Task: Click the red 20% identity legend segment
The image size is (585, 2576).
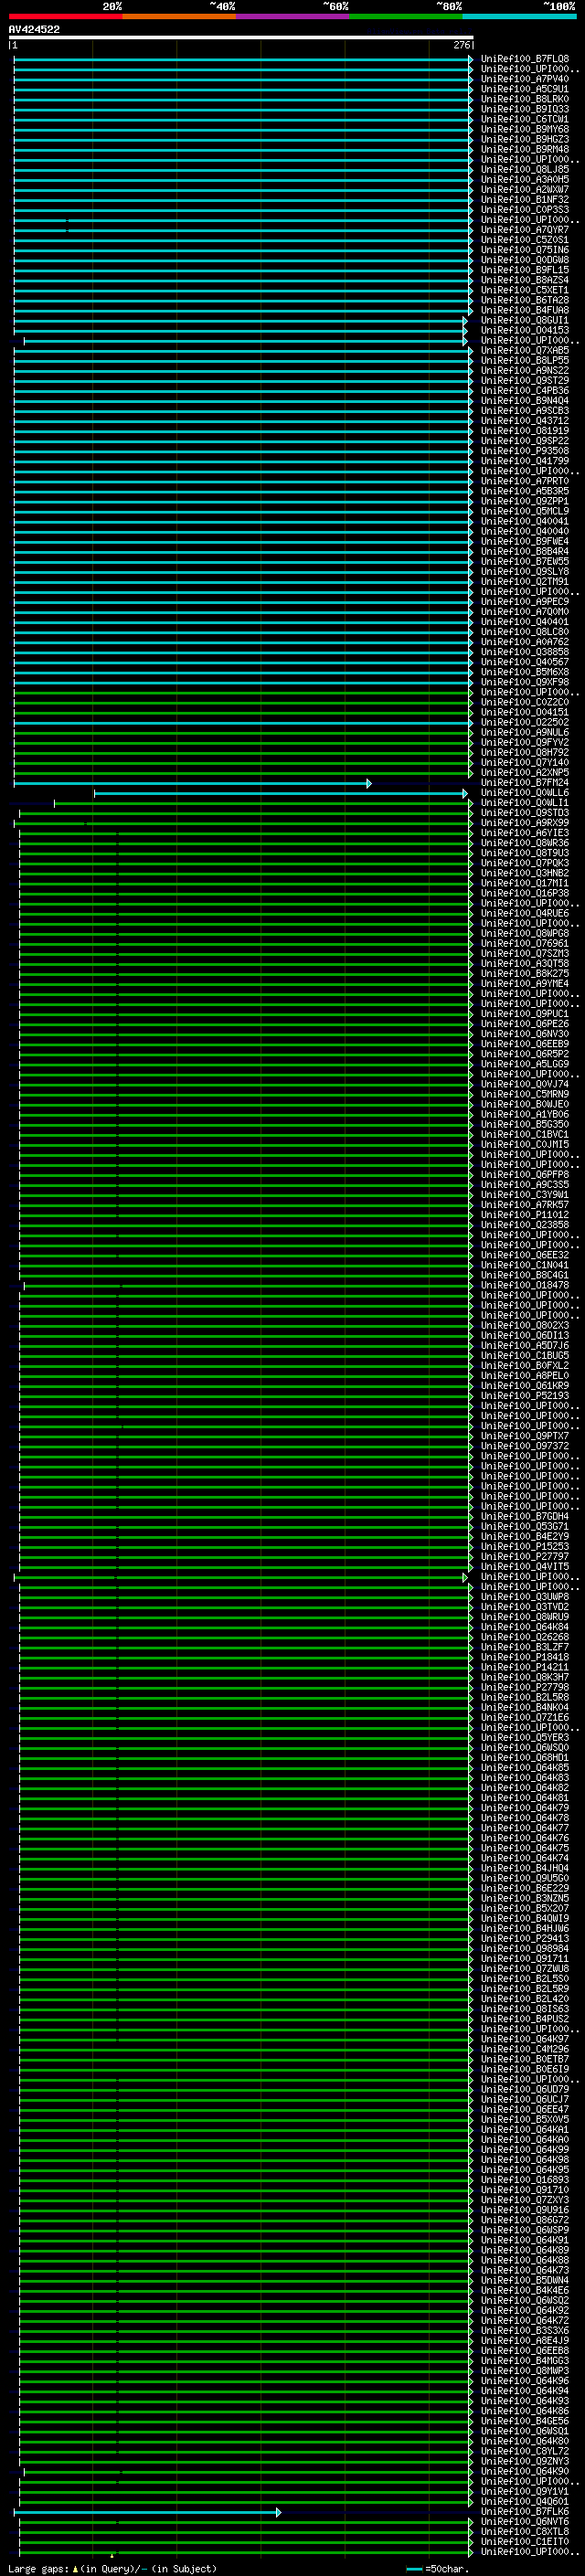Action: coord(65,16)
